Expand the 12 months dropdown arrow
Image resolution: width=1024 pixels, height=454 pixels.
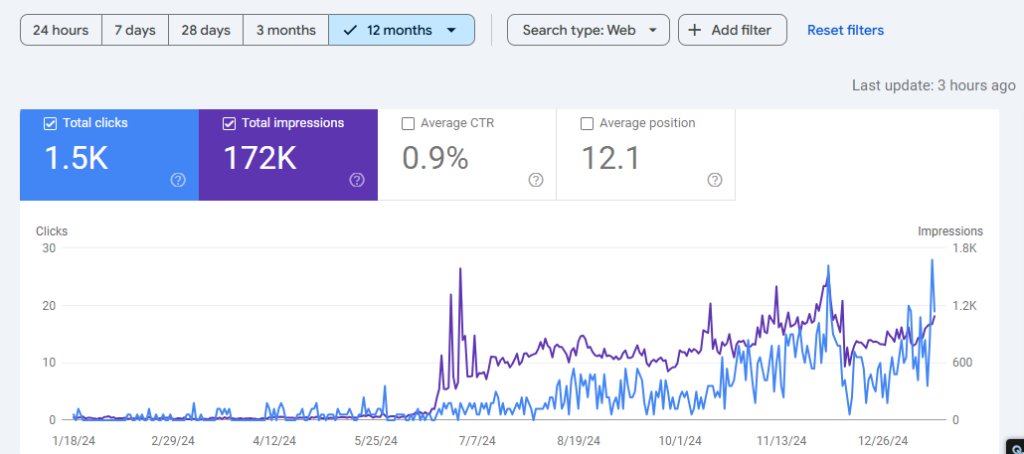(451, 30)
